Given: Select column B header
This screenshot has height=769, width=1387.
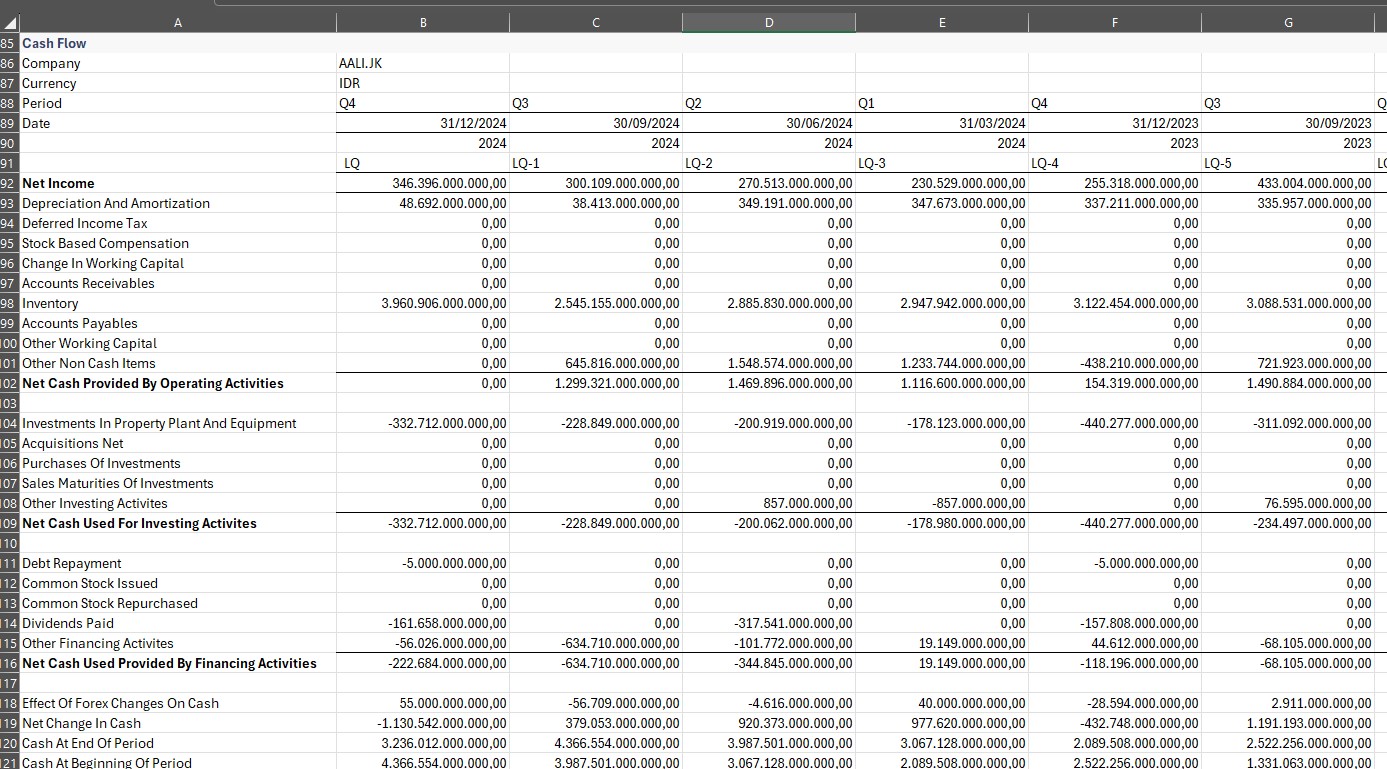Looking at the screenshot, I should pyautogui.click(x=422, y=23).
